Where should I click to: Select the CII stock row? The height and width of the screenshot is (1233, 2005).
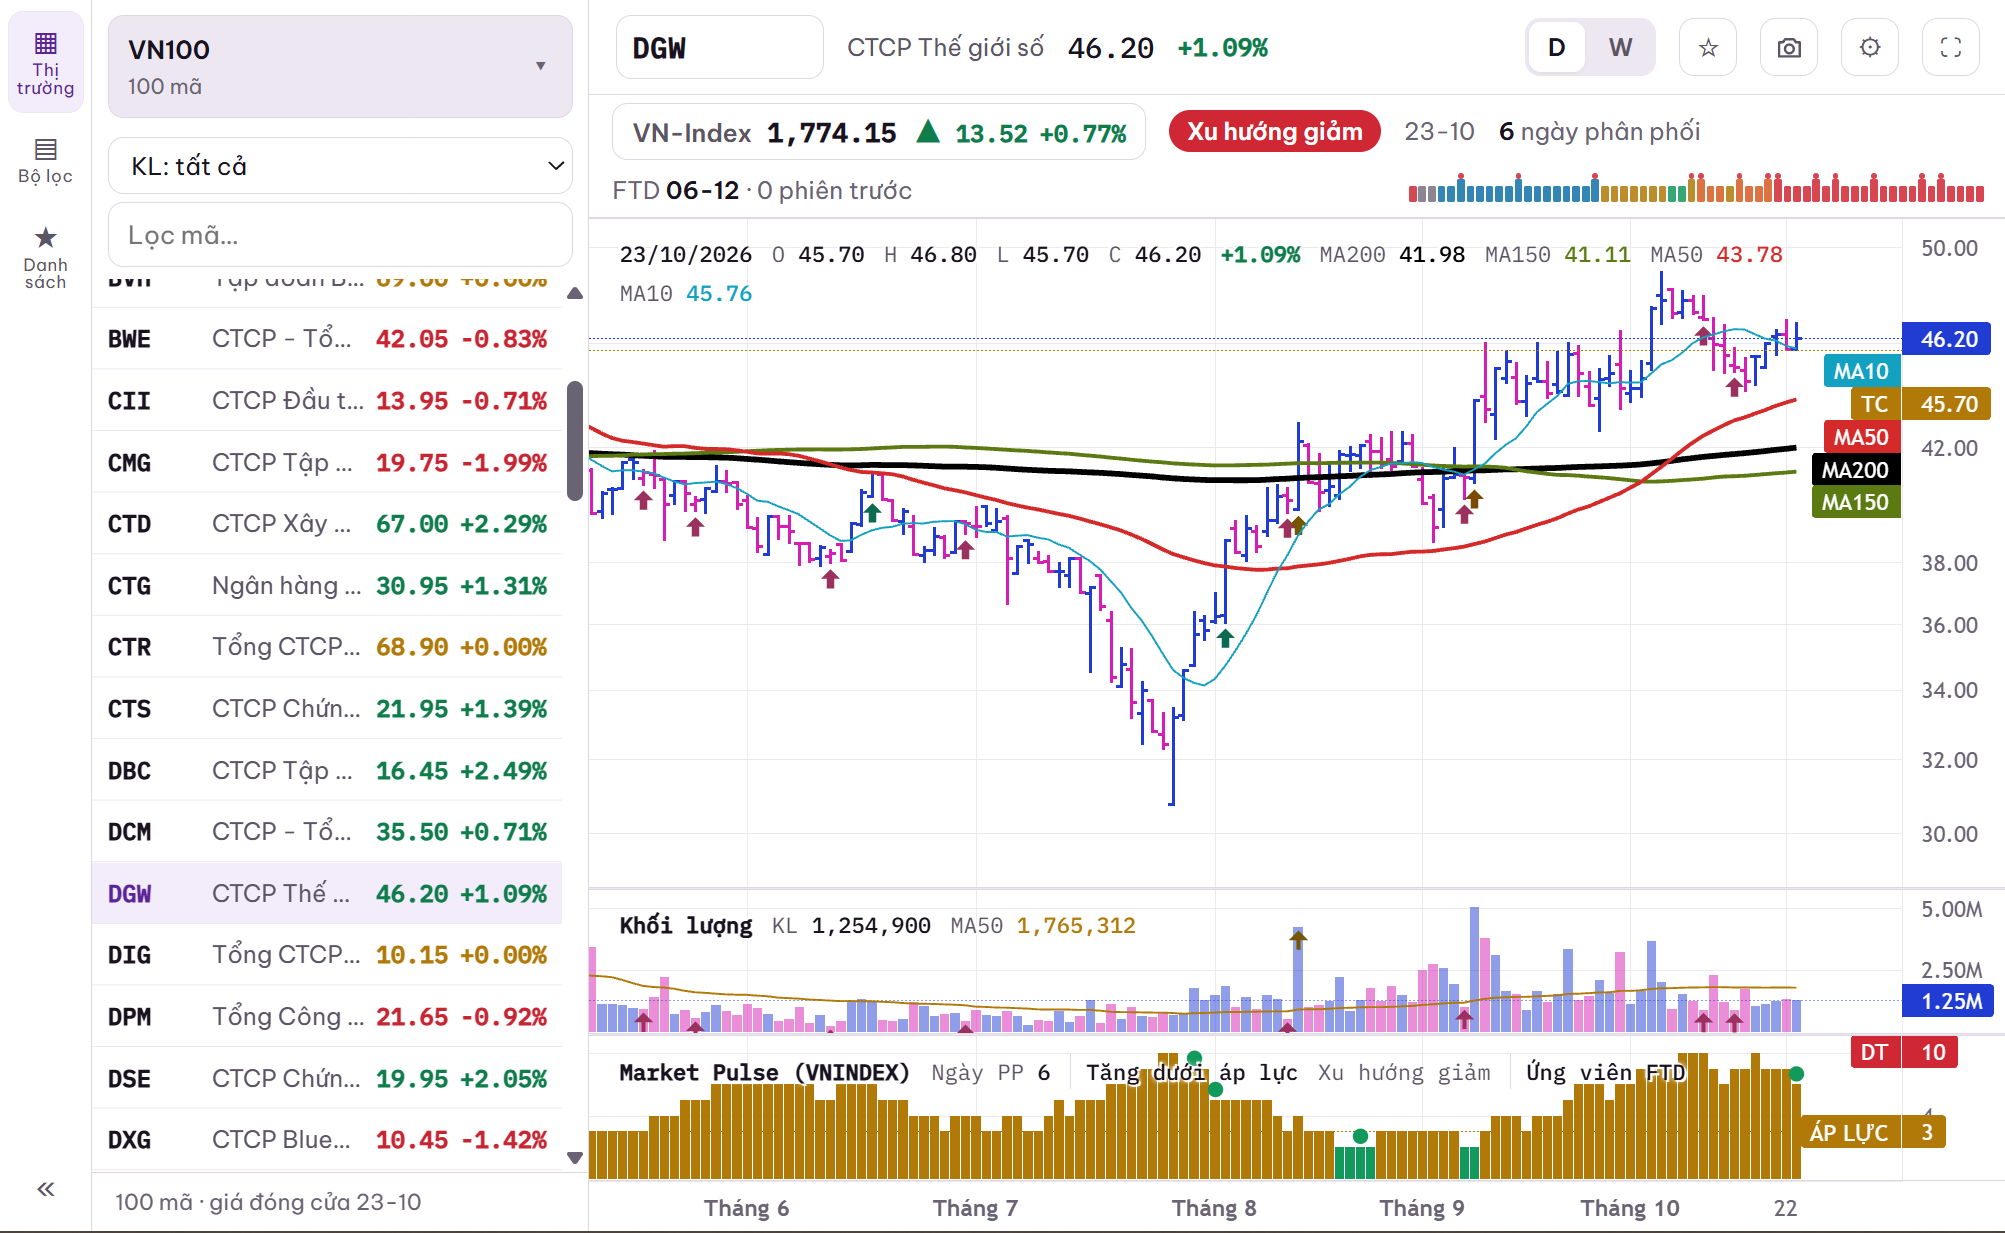[x=327, y=401]
